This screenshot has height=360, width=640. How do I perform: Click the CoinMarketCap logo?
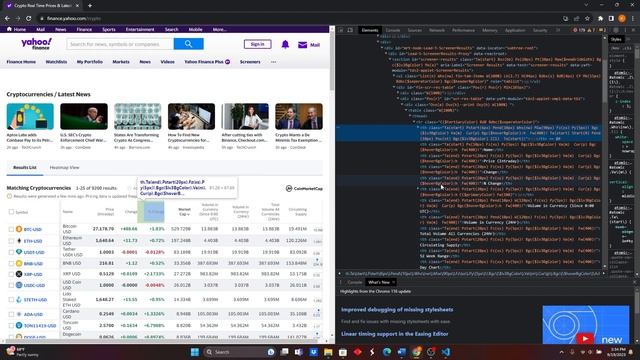pyautogui.click(x=304, y=189)
